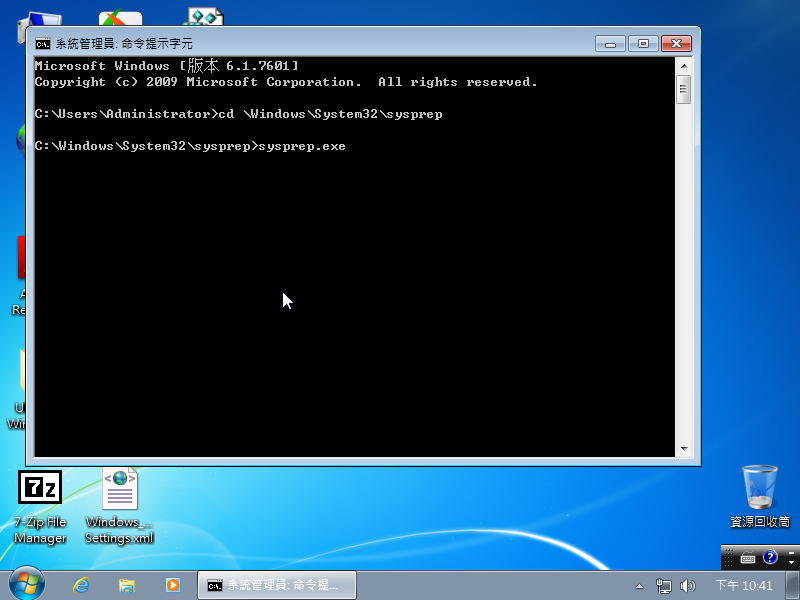This screenshot has height=600, width=800.
Task: Select the Recycle Bin desktop icon
Action: pos(760,496)
